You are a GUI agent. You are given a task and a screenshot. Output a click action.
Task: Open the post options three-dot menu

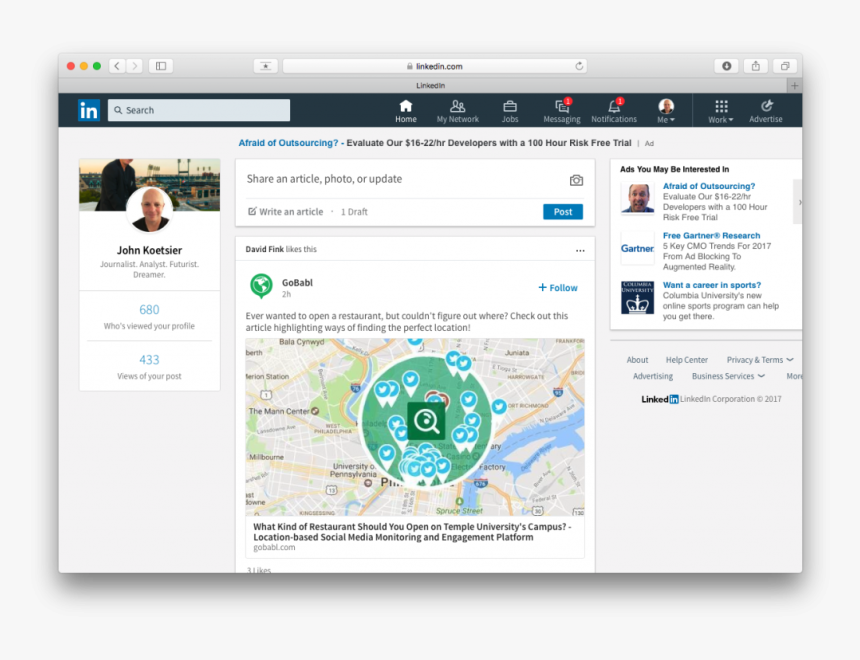click(x=580, y=250)
